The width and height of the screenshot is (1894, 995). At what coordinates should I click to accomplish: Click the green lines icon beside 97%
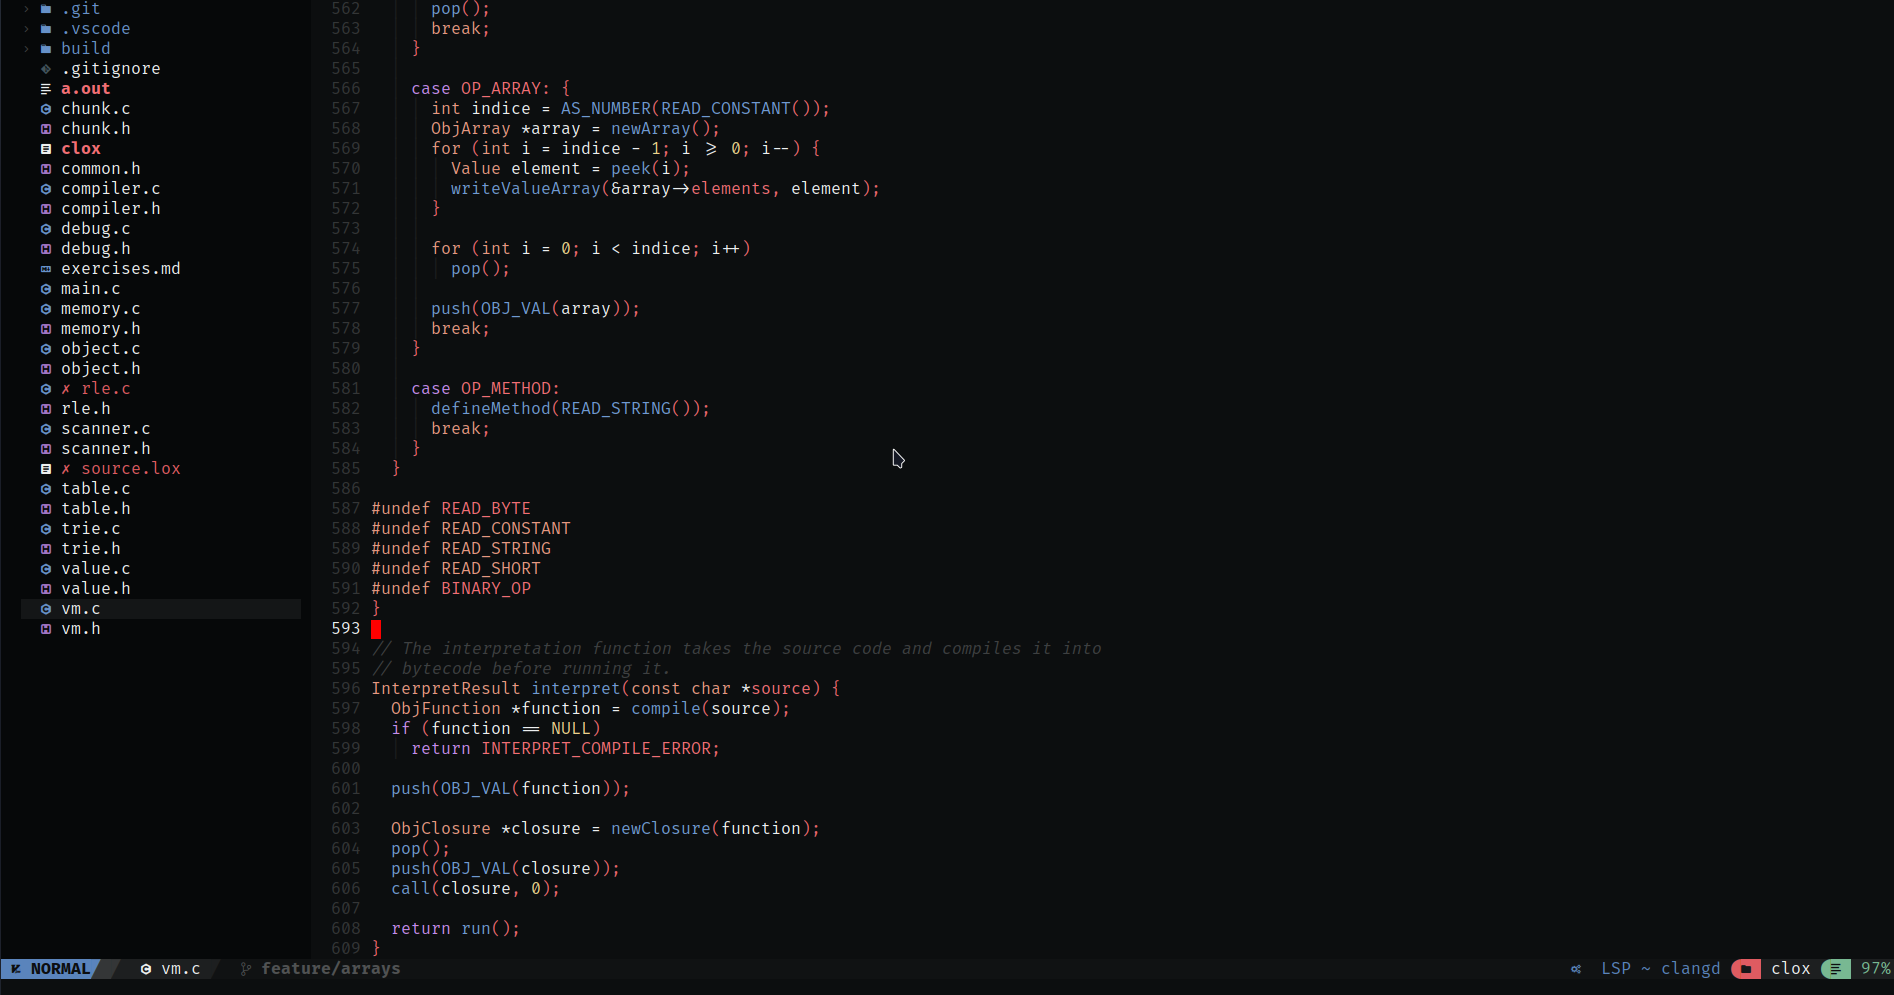1835,969
